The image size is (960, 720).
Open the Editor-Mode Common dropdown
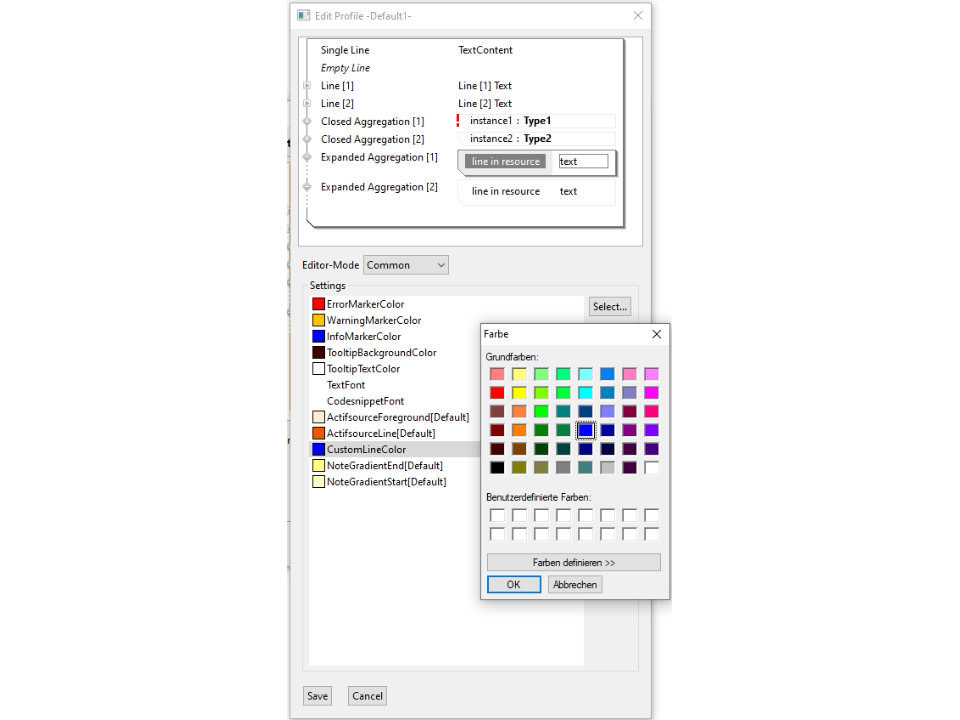pos(405,265)
